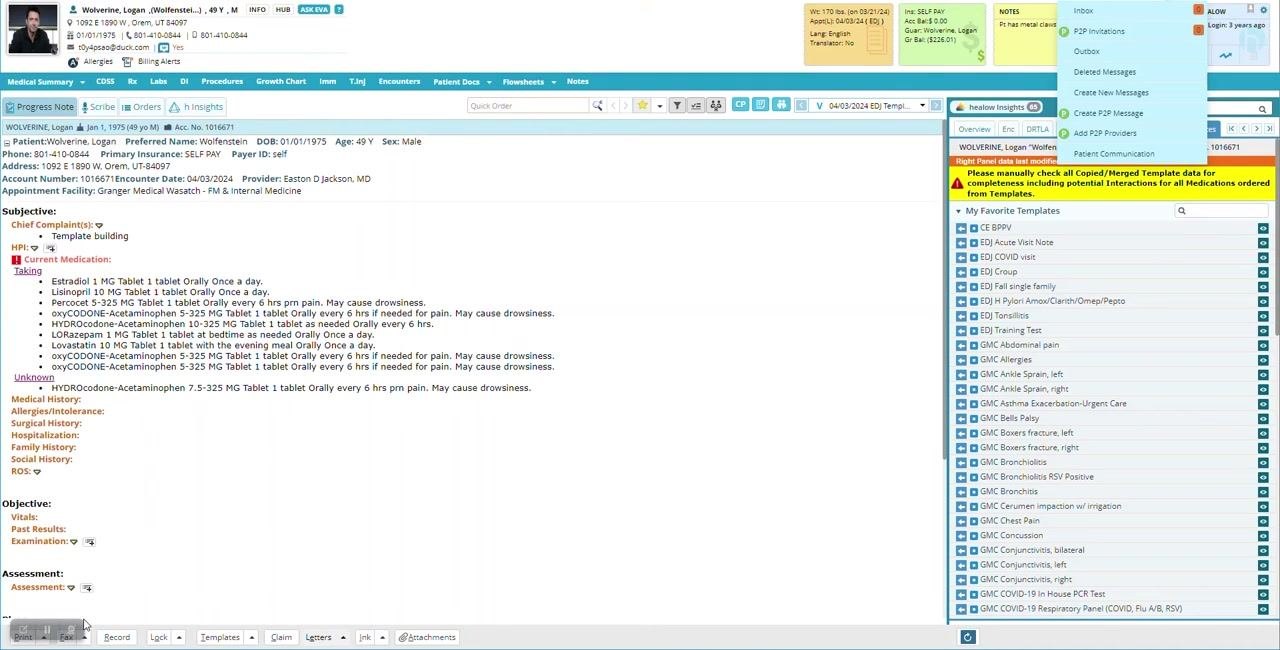Click in the Quick Order input field
The image size is (1280, 650).
(x=528, y=106)
